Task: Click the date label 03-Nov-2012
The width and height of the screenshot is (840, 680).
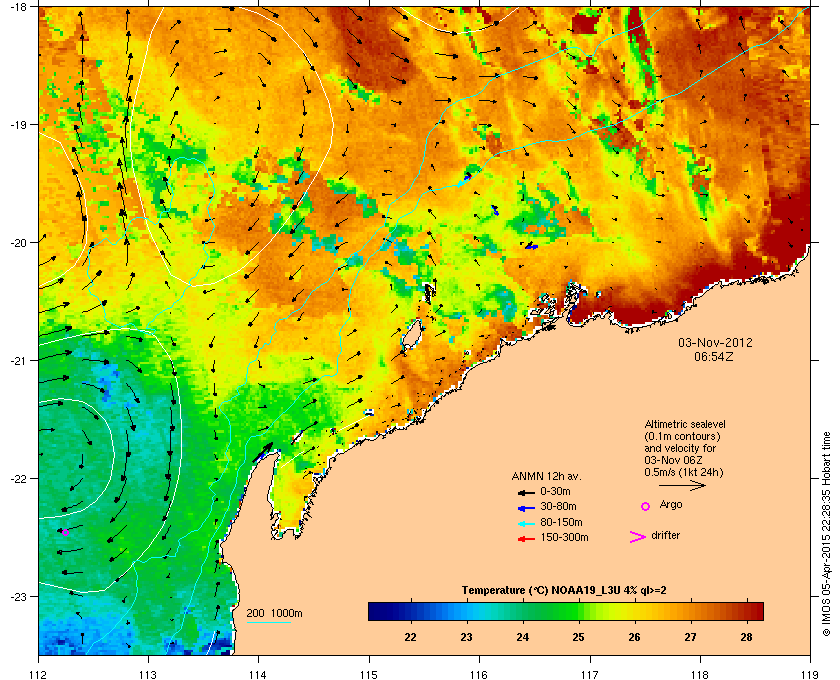Action: 715,342
